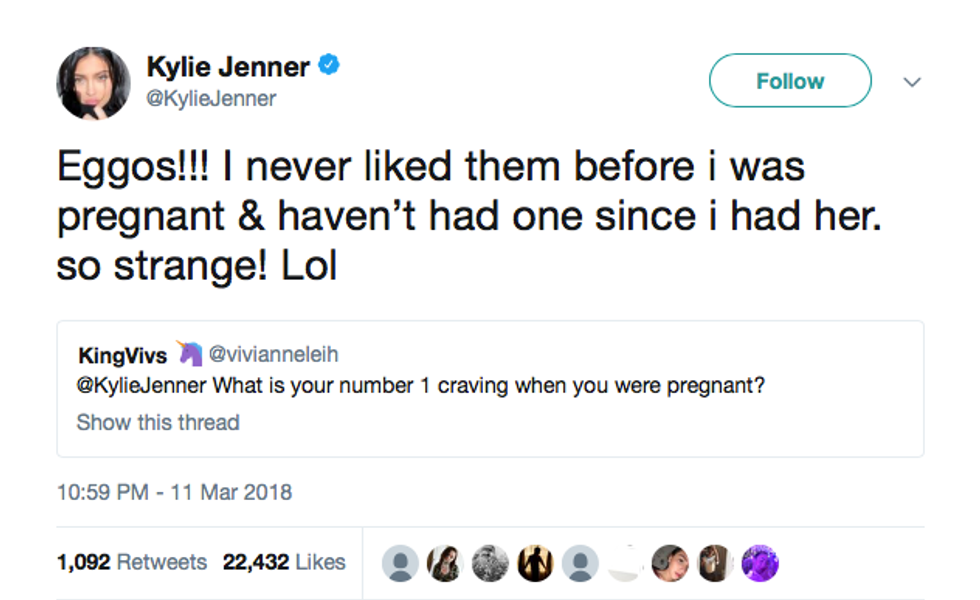Viewport: 980px width, 600px height.
Task: Open Kylie Jenner's profile picture
Action: tap(93, 83)
